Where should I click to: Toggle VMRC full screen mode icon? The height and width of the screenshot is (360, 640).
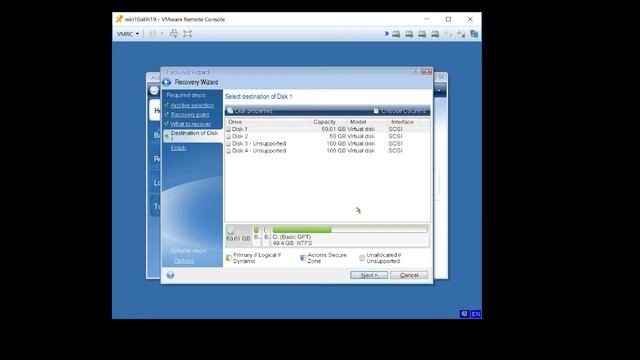[x=187, y=34]
